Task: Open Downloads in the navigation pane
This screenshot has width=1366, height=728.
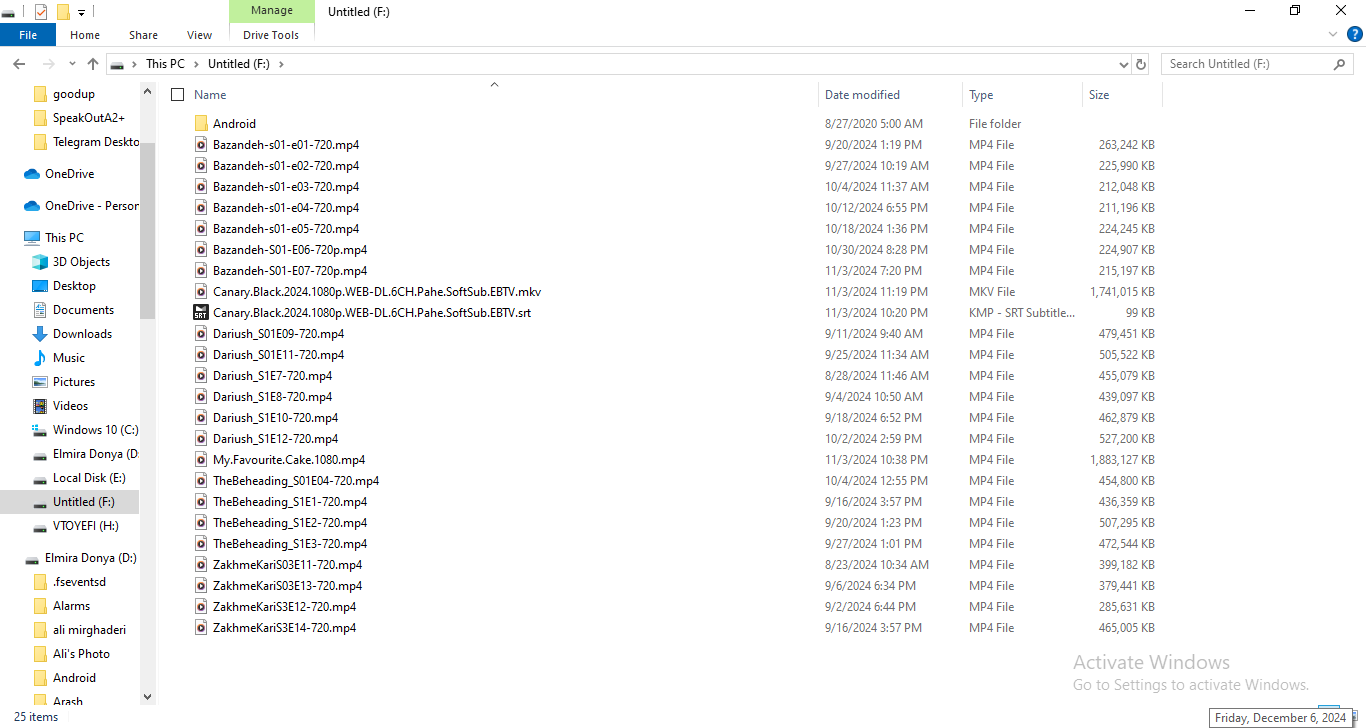Action: (82, 334)
